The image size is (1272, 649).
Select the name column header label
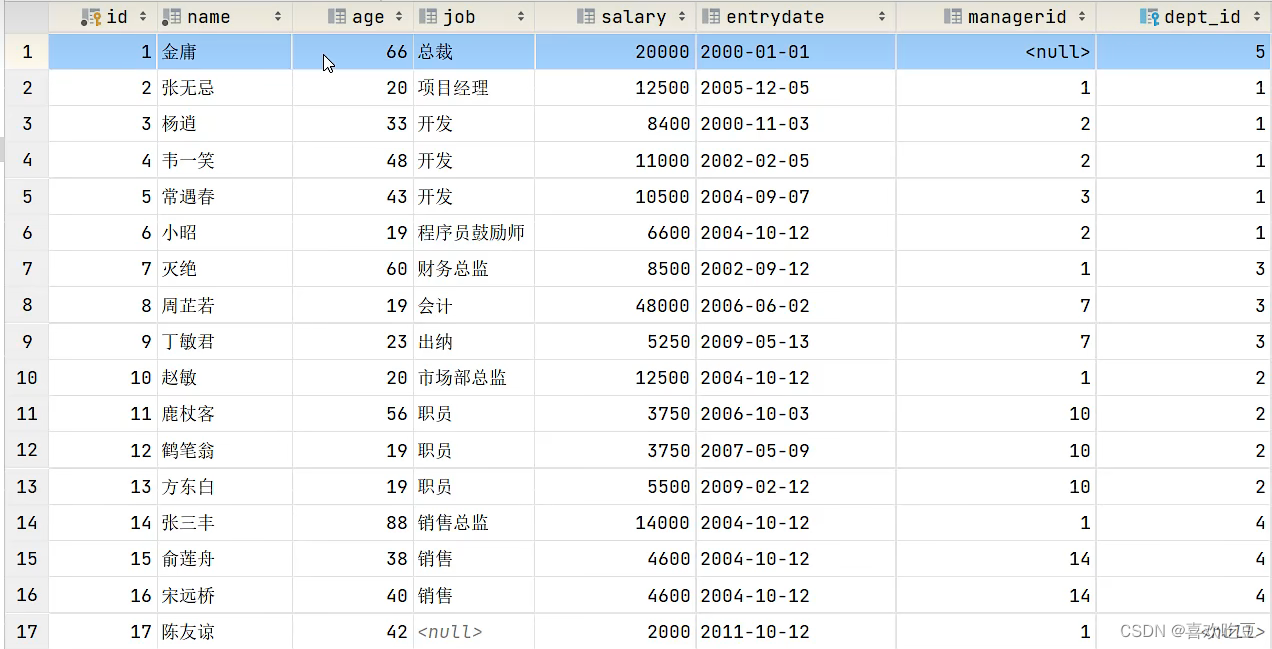pos(209,17)
